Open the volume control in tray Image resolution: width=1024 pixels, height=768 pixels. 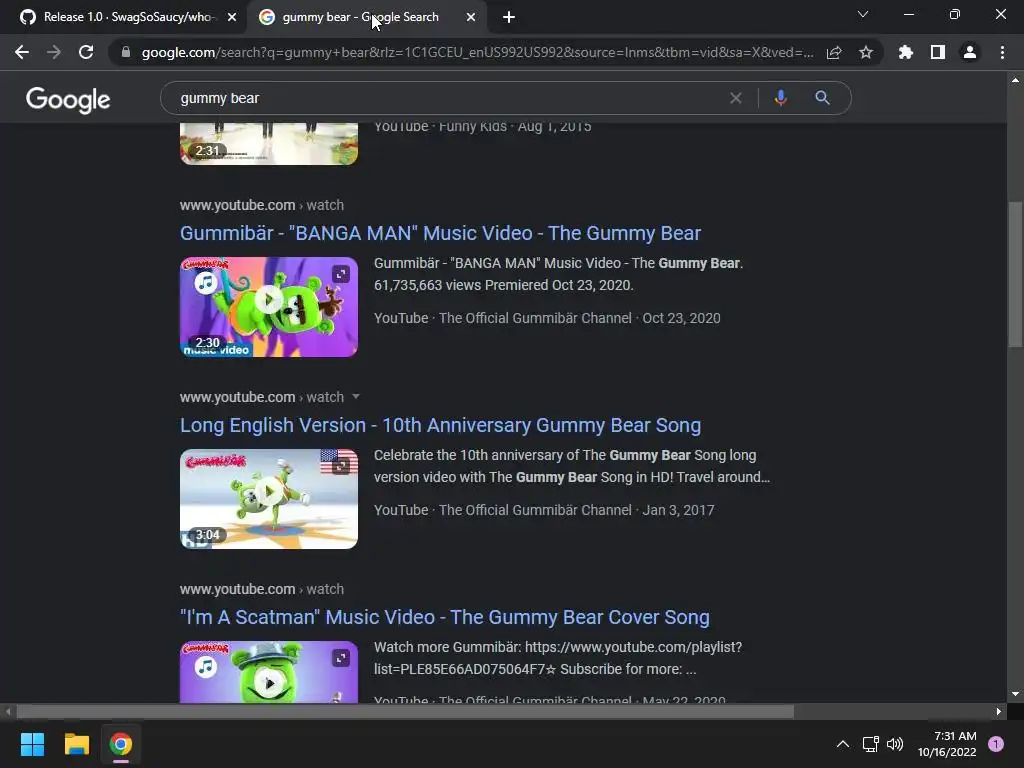point(895,744)
